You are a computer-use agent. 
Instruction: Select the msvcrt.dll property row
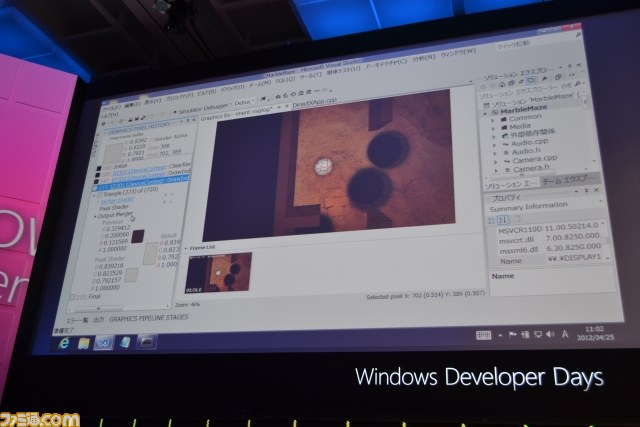pyautogui.click(x=548, y=238)
